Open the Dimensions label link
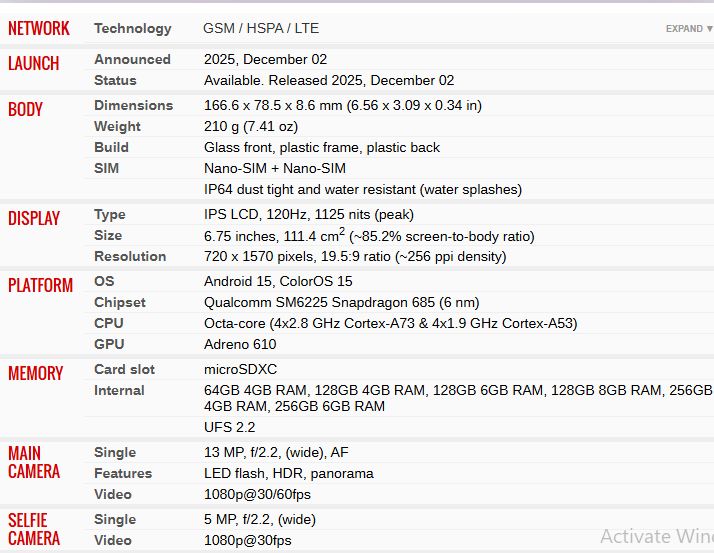The image size is (714, 553). (133, 105)
